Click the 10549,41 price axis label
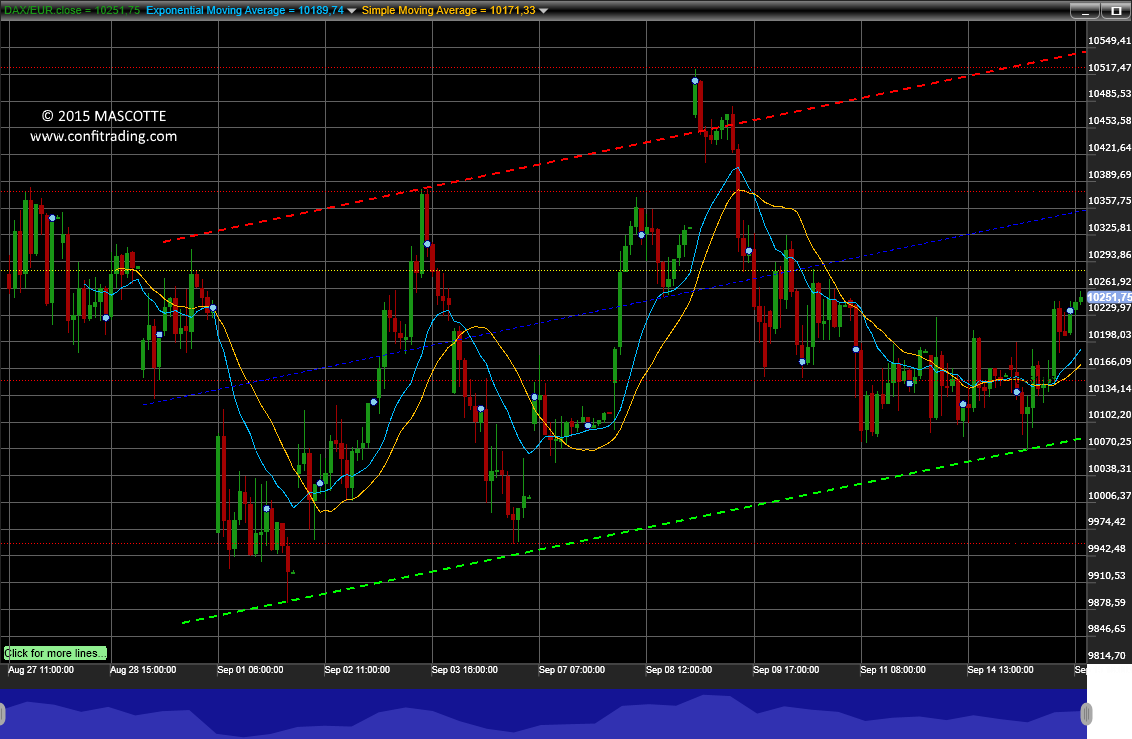This screenshot has width=1132, height=739. 1110,41
